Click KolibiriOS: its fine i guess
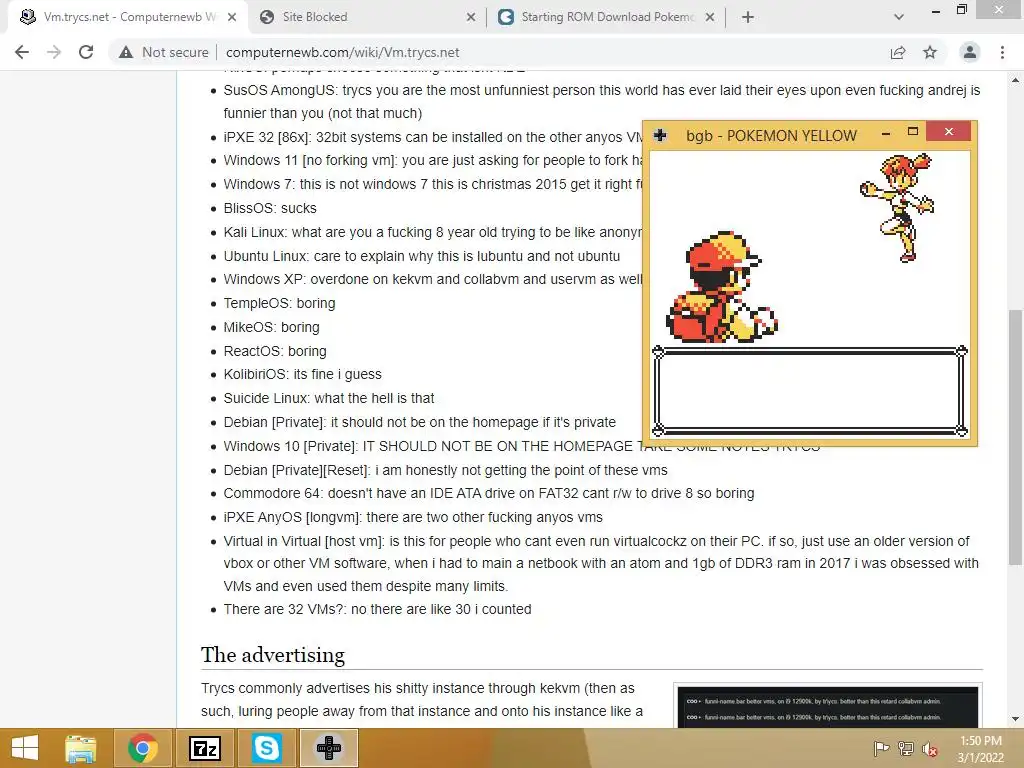 coord(302,374)
